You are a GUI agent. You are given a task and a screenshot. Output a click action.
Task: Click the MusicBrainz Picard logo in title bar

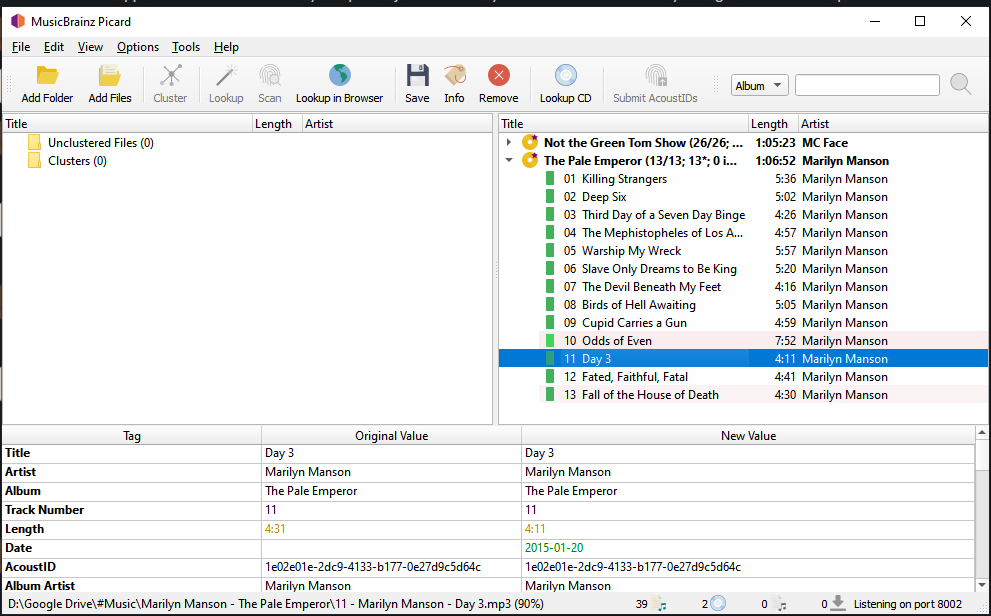tap(18, 21)
